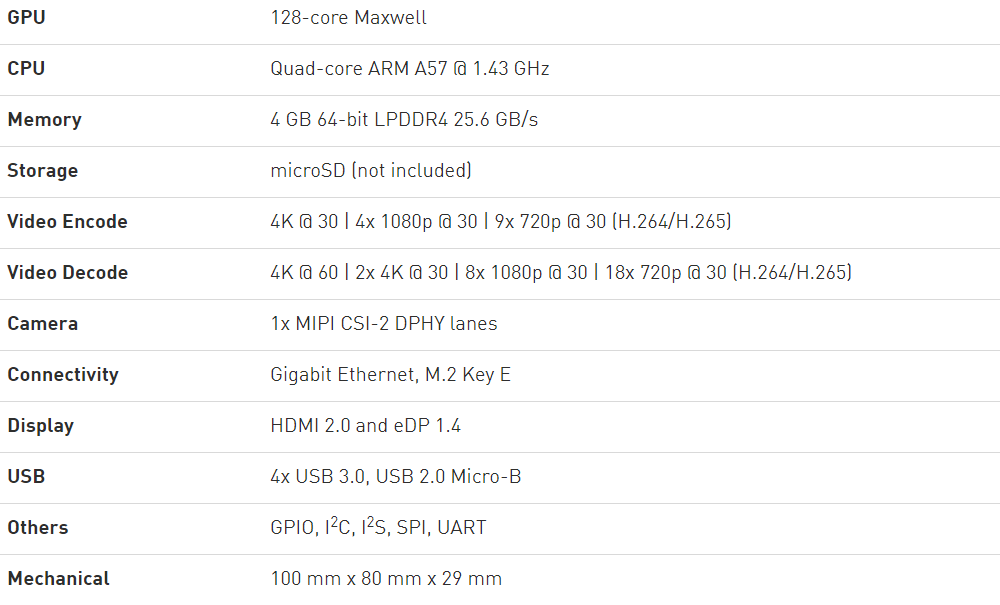This screenshot has height=605, width=1000.
Task: Click the MIPI CSI-2 DPHY lanes text
Action: (x=383, y=324)
